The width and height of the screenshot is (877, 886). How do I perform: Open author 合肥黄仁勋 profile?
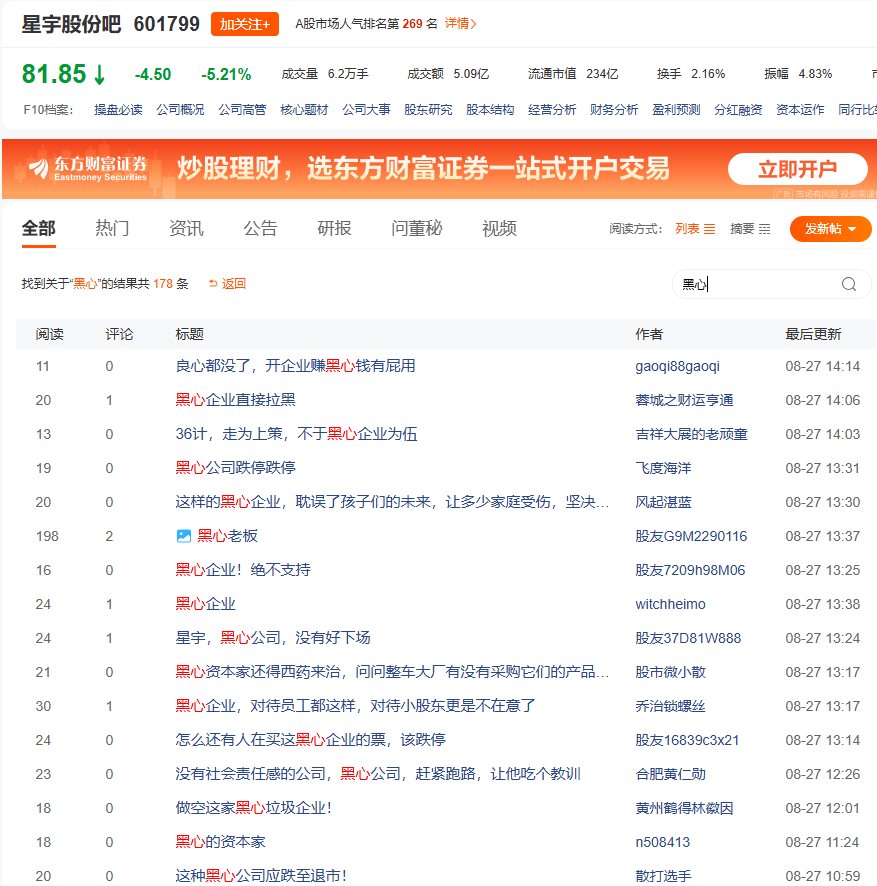coord(671,774)
